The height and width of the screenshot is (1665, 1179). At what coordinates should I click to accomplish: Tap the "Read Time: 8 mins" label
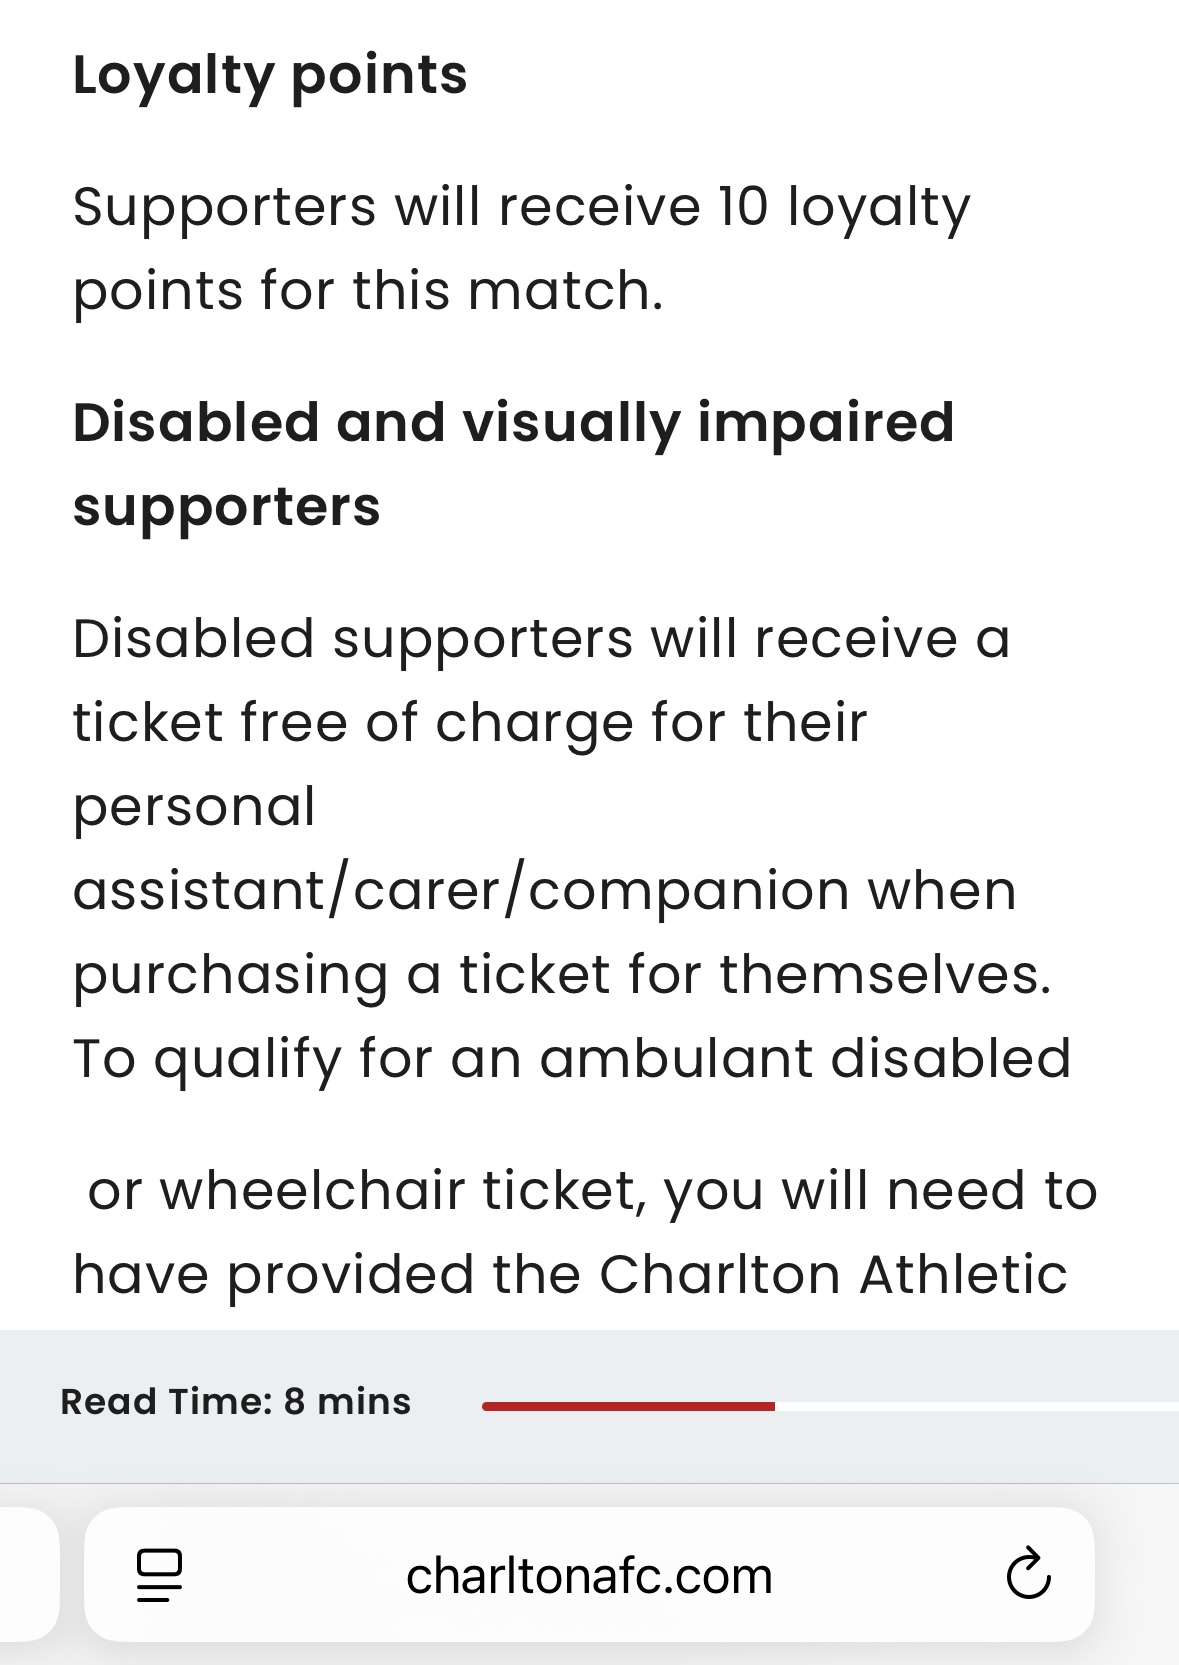pyautogui.click(x=235, y=1402)
